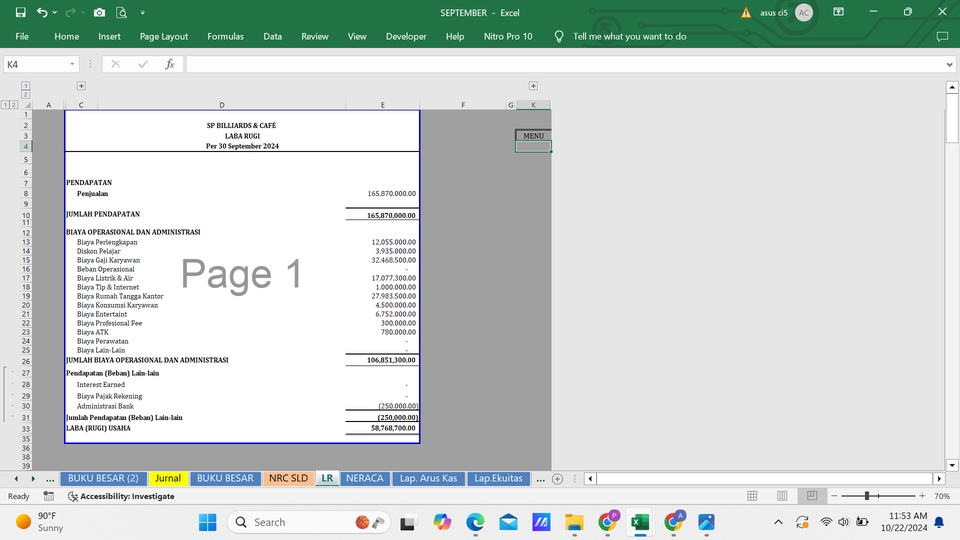Open the Undo history dropdown arrow
This screenshot has height=540, width=960.
point(54,12)
